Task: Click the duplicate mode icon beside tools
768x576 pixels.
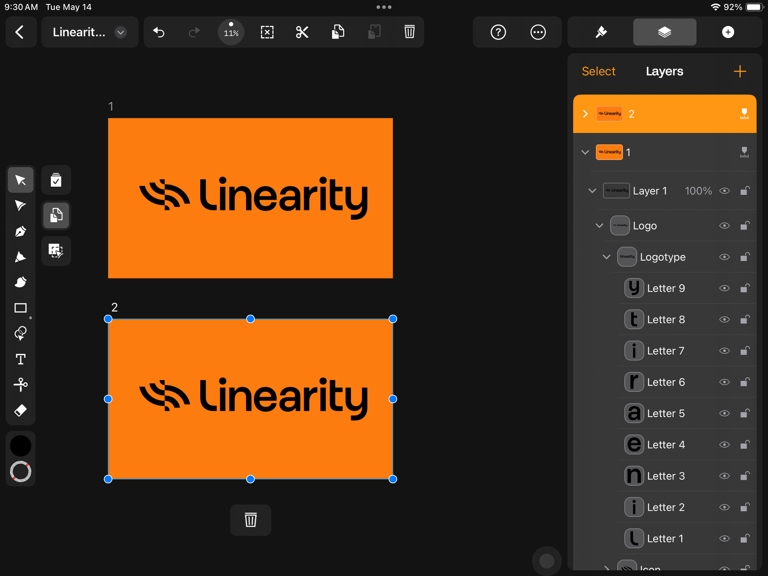Action: [x=56, y=215]
